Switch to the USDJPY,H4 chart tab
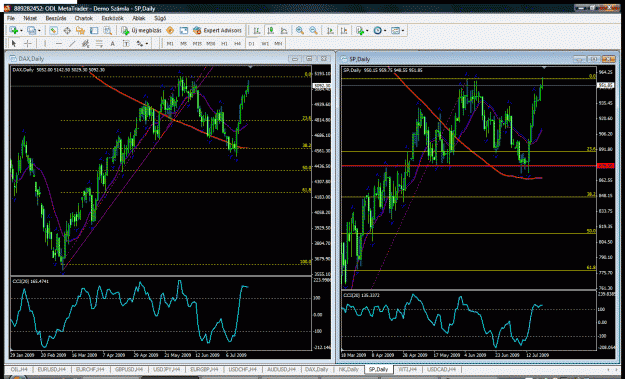 click(167, 369)
